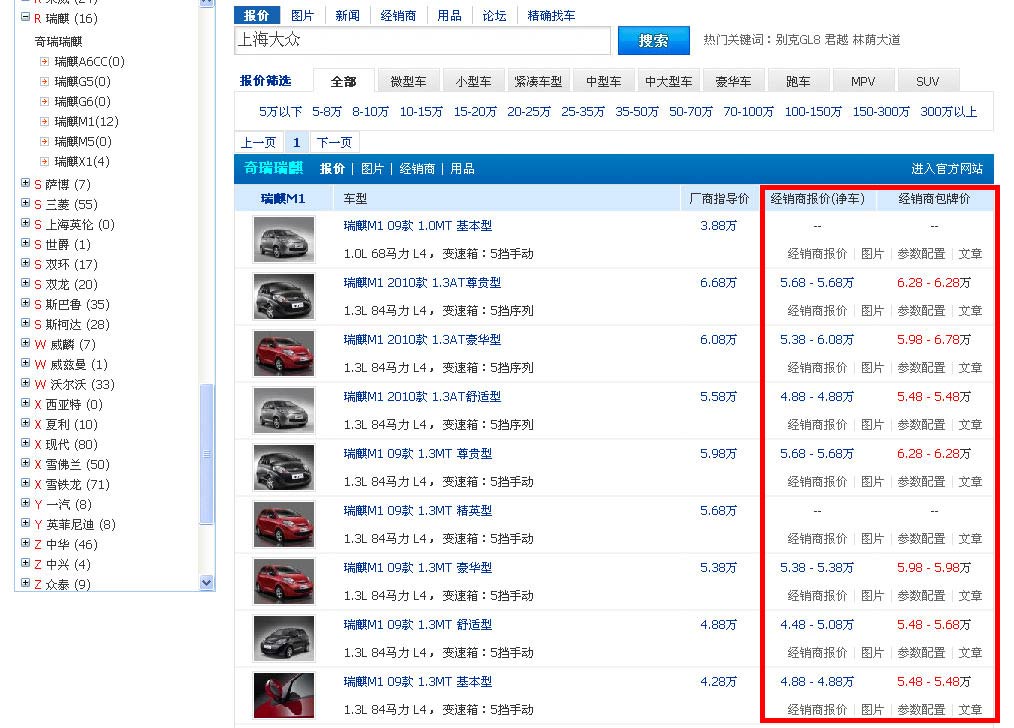Open the 2010款 1.3AT尊贵型 car thumbnail
Screen dimensions: 1014x728
point(284,296)
